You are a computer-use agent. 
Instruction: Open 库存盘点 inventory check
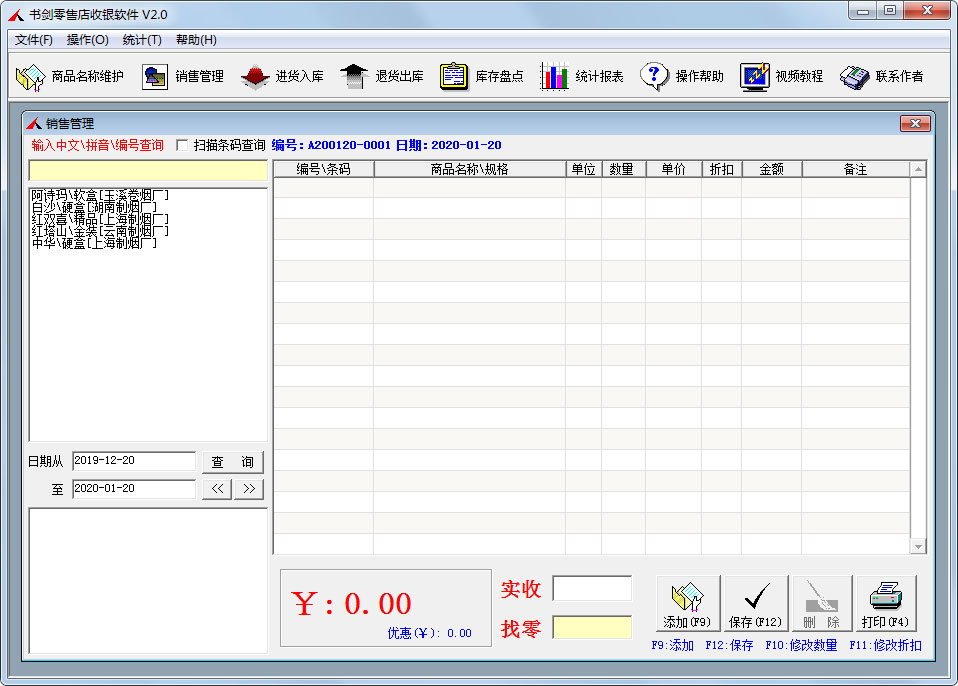(x=482, y=76)
